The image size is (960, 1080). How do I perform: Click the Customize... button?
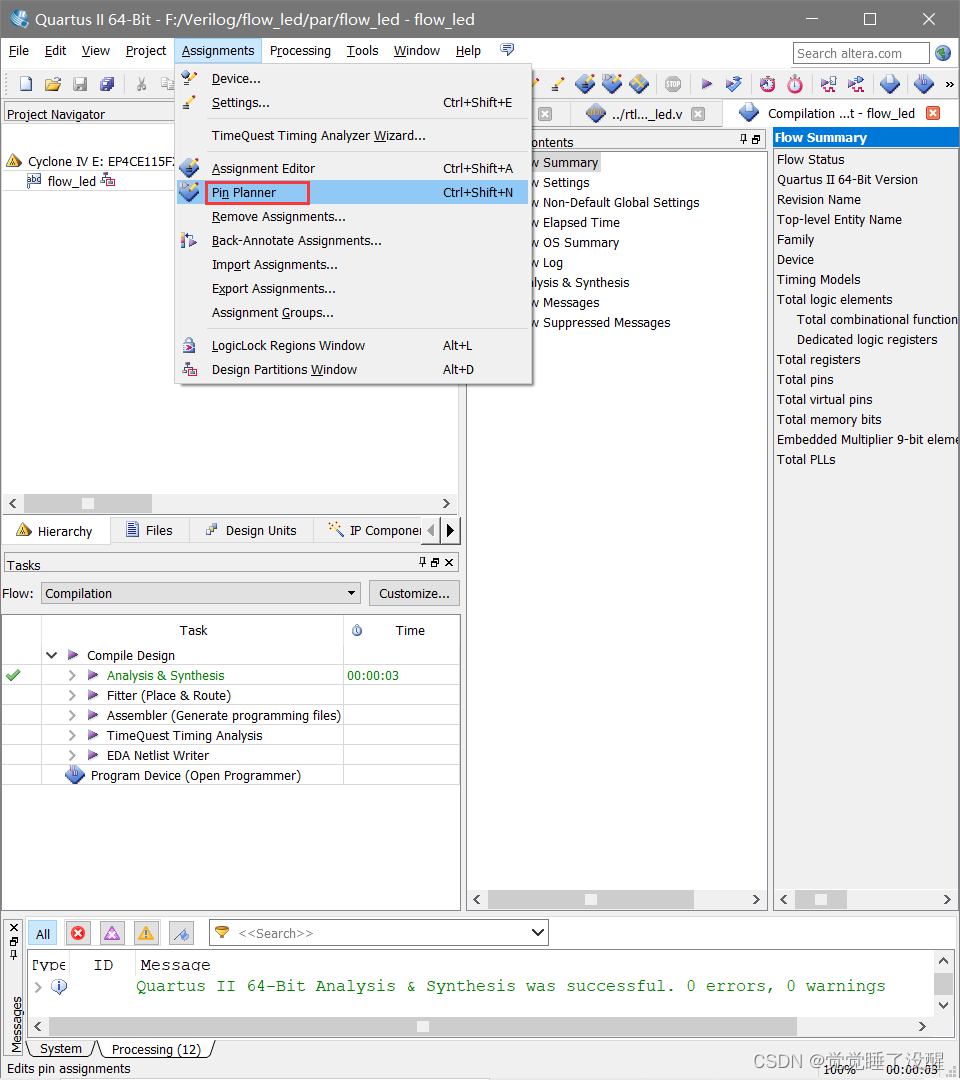tap(414, 593)
